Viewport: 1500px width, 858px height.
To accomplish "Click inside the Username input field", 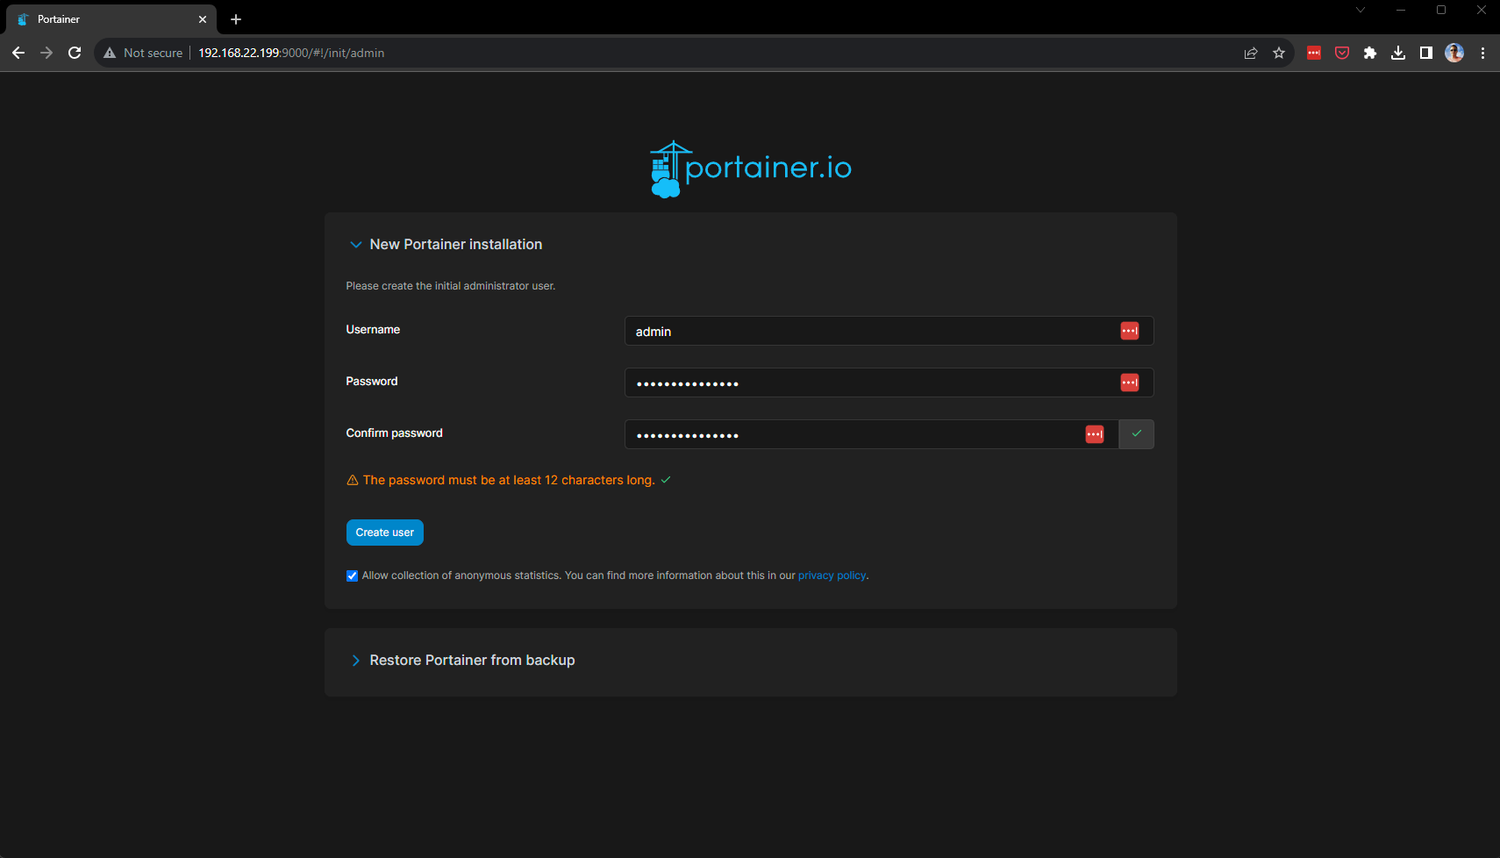I will point(850,330).
